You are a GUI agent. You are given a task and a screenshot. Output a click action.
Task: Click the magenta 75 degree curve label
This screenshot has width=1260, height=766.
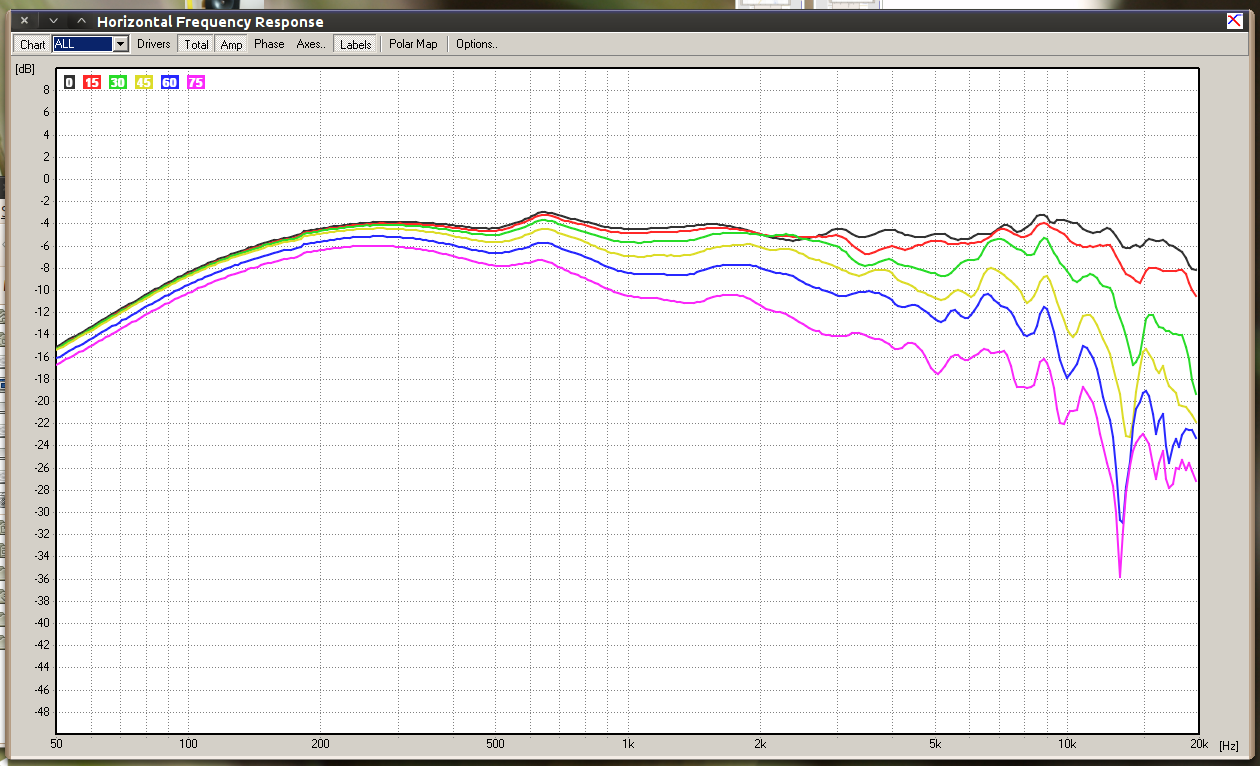[x=196, y=82]
